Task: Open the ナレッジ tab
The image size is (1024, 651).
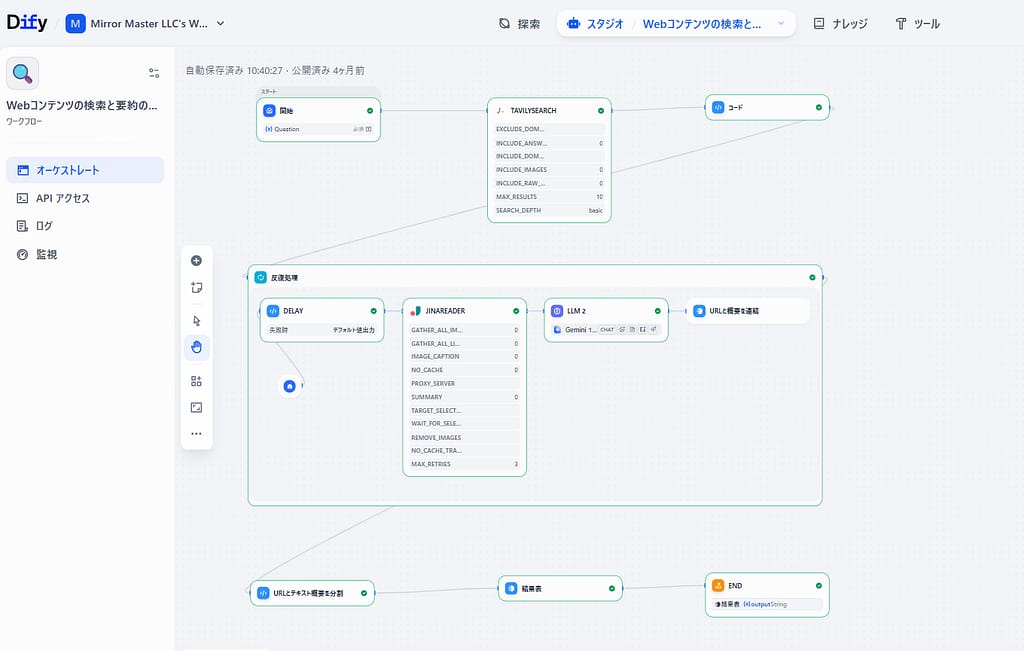Action: [840, 24]
